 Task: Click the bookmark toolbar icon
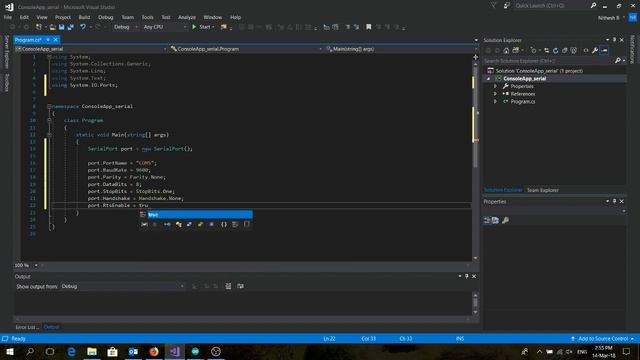(369, 27)
